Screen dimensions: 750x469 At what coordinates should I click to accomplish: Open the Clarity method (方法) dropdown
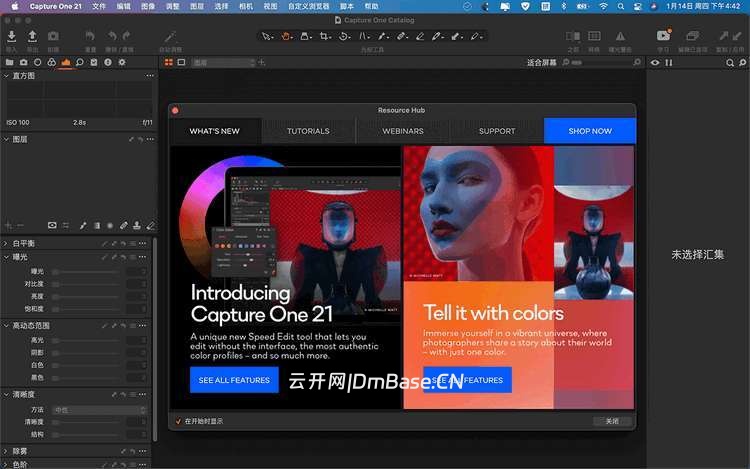pos(98,409)
